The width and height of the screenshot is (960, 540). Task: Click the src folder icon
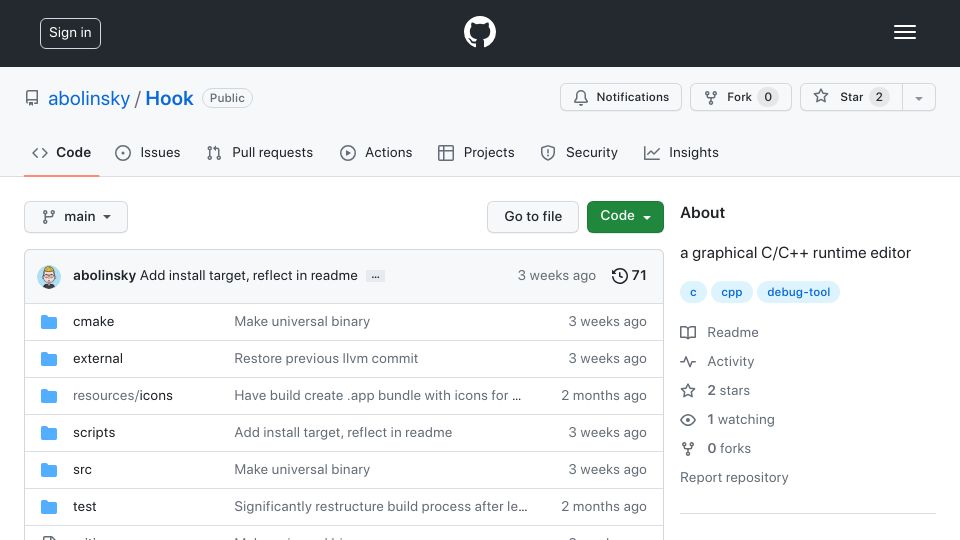[x=49, y=470]
